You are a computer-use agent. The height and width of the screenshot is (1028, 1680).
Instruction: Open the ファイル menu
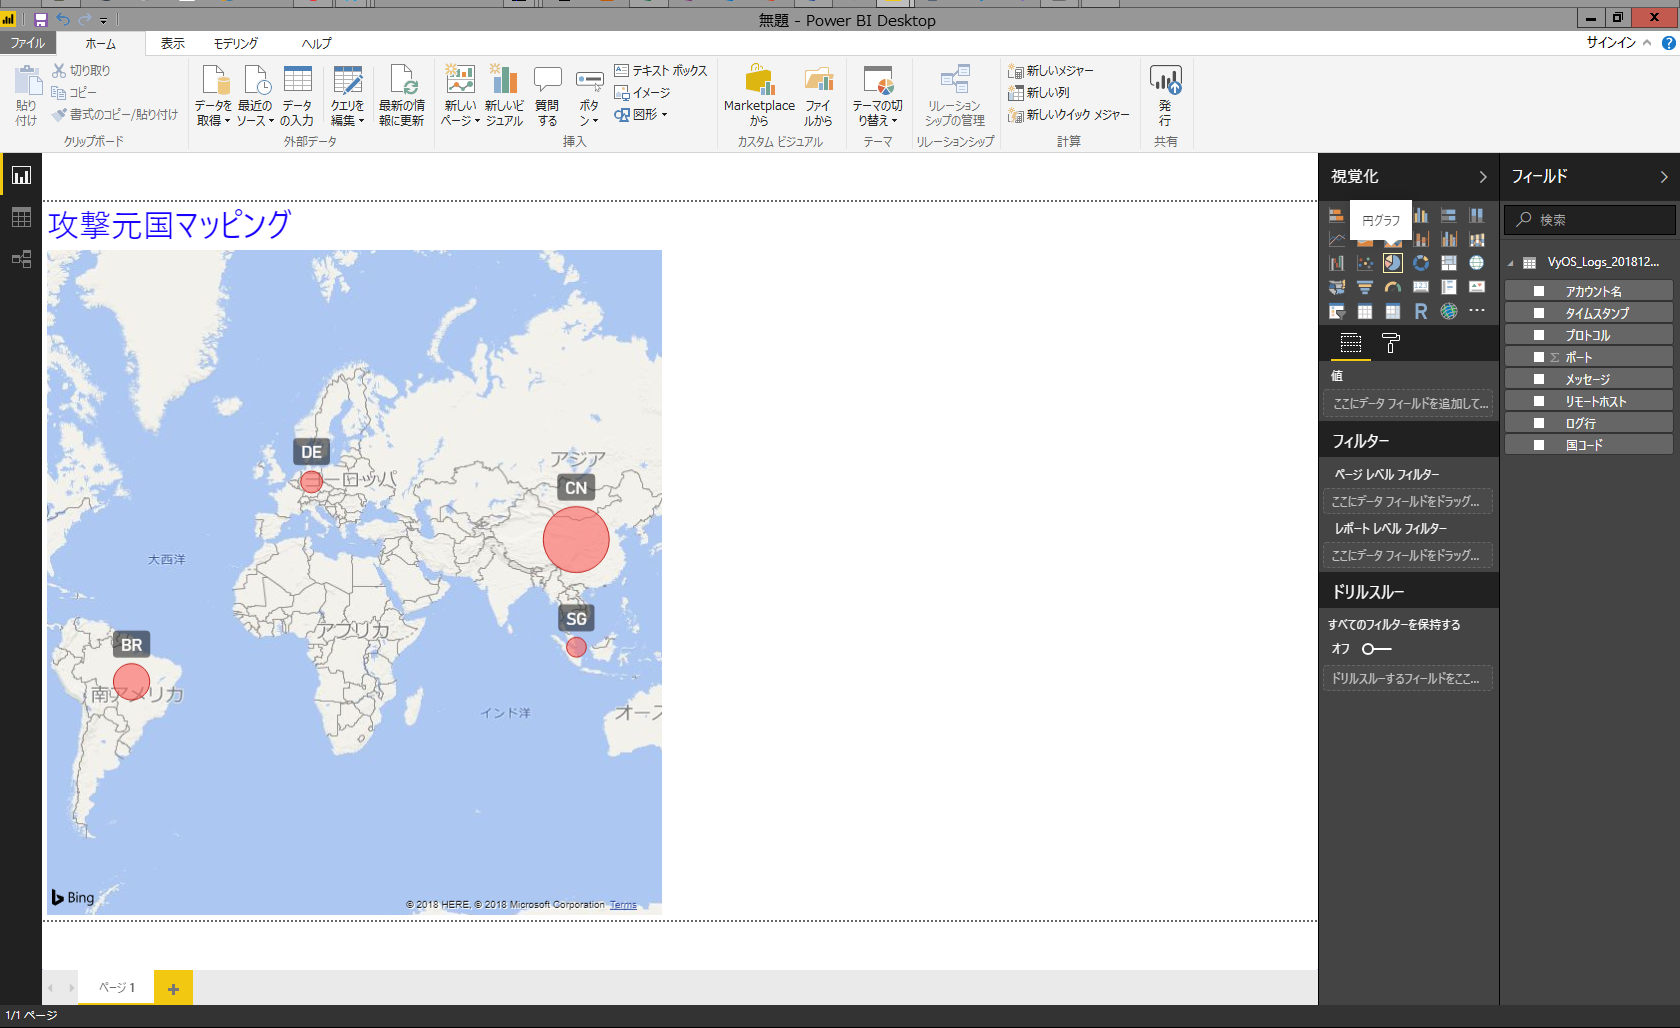(x=28, y=43)
